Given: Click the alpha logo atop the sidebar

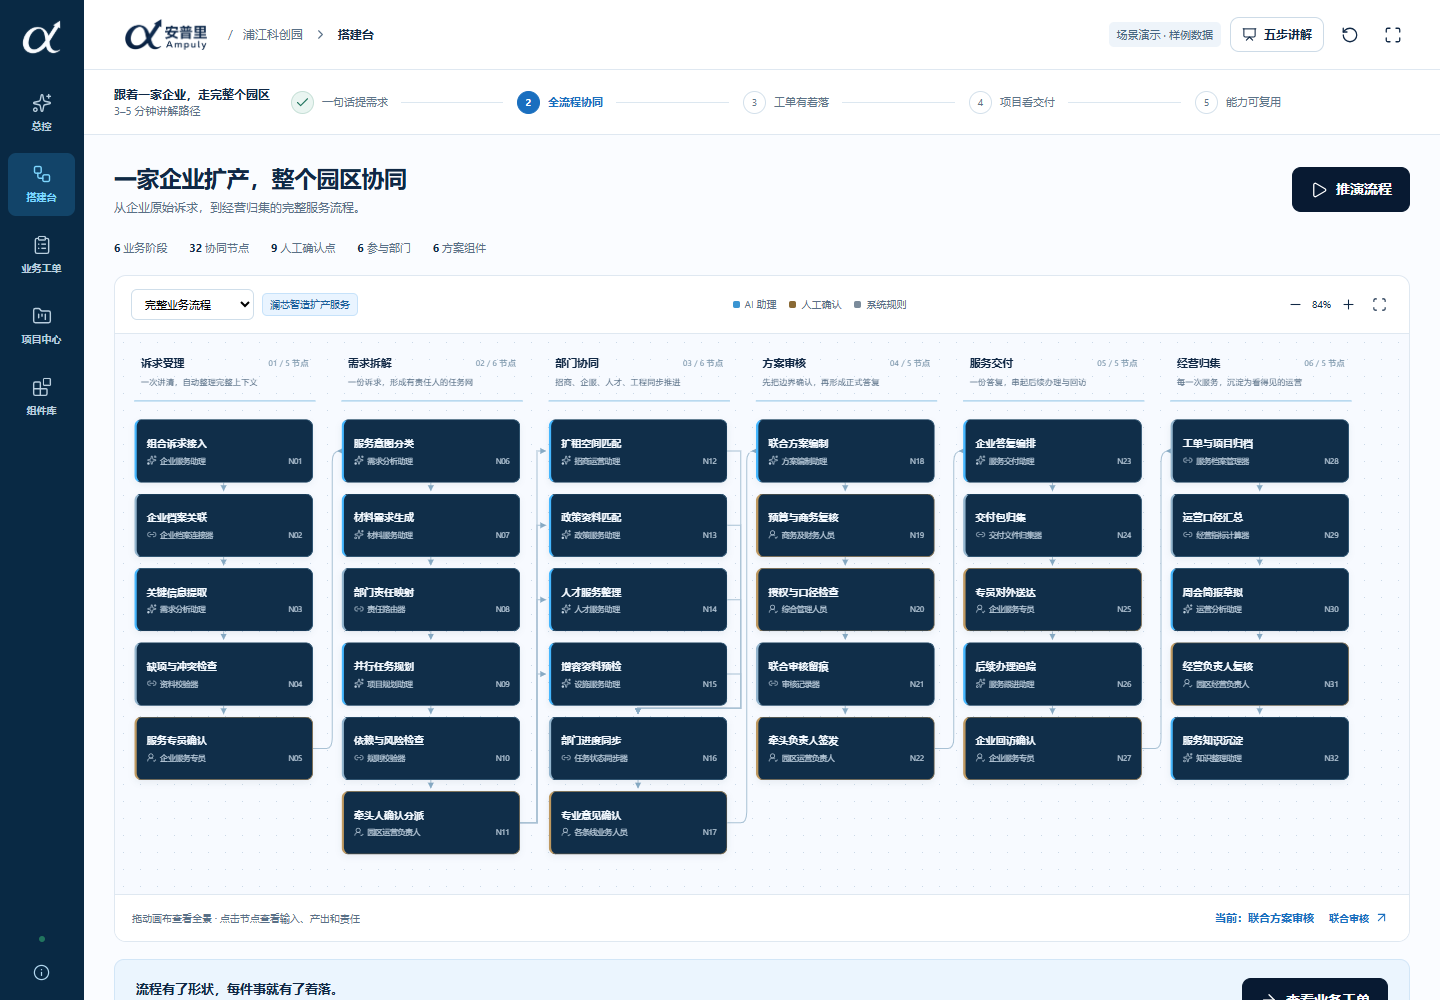Looking at the screenshot, I should click(x=41, y=38).
